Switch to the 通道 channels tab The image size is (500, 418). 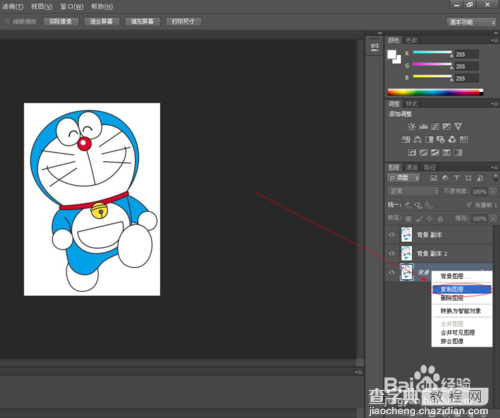[x=412, y=167]
